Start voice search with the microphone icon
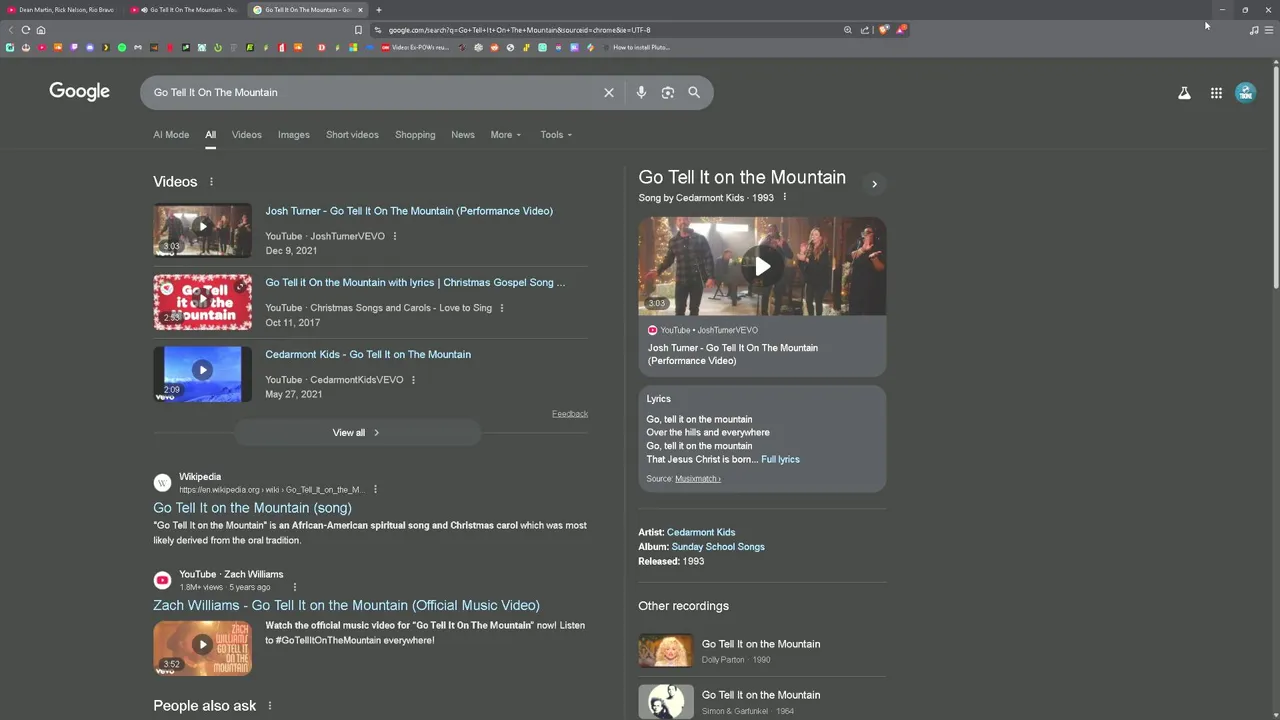Image resolution: width=1280 pixels, height=720 pixels. point(641,92)
